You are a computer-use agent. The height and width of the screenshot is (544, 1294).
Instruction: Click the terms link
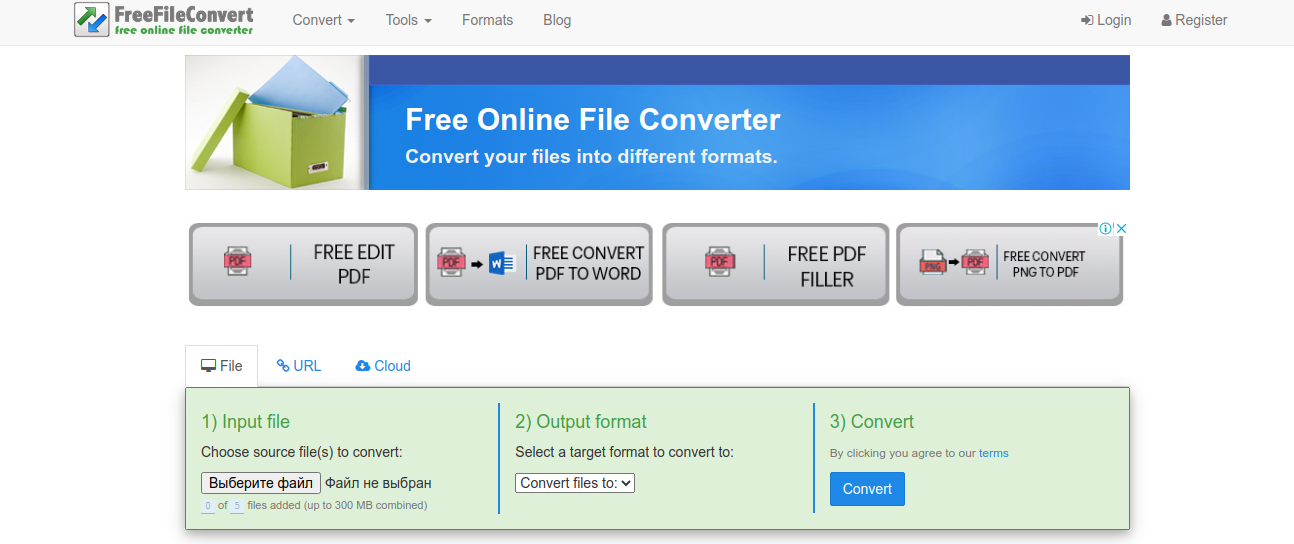pyautogui.click(x=994, y=453)
